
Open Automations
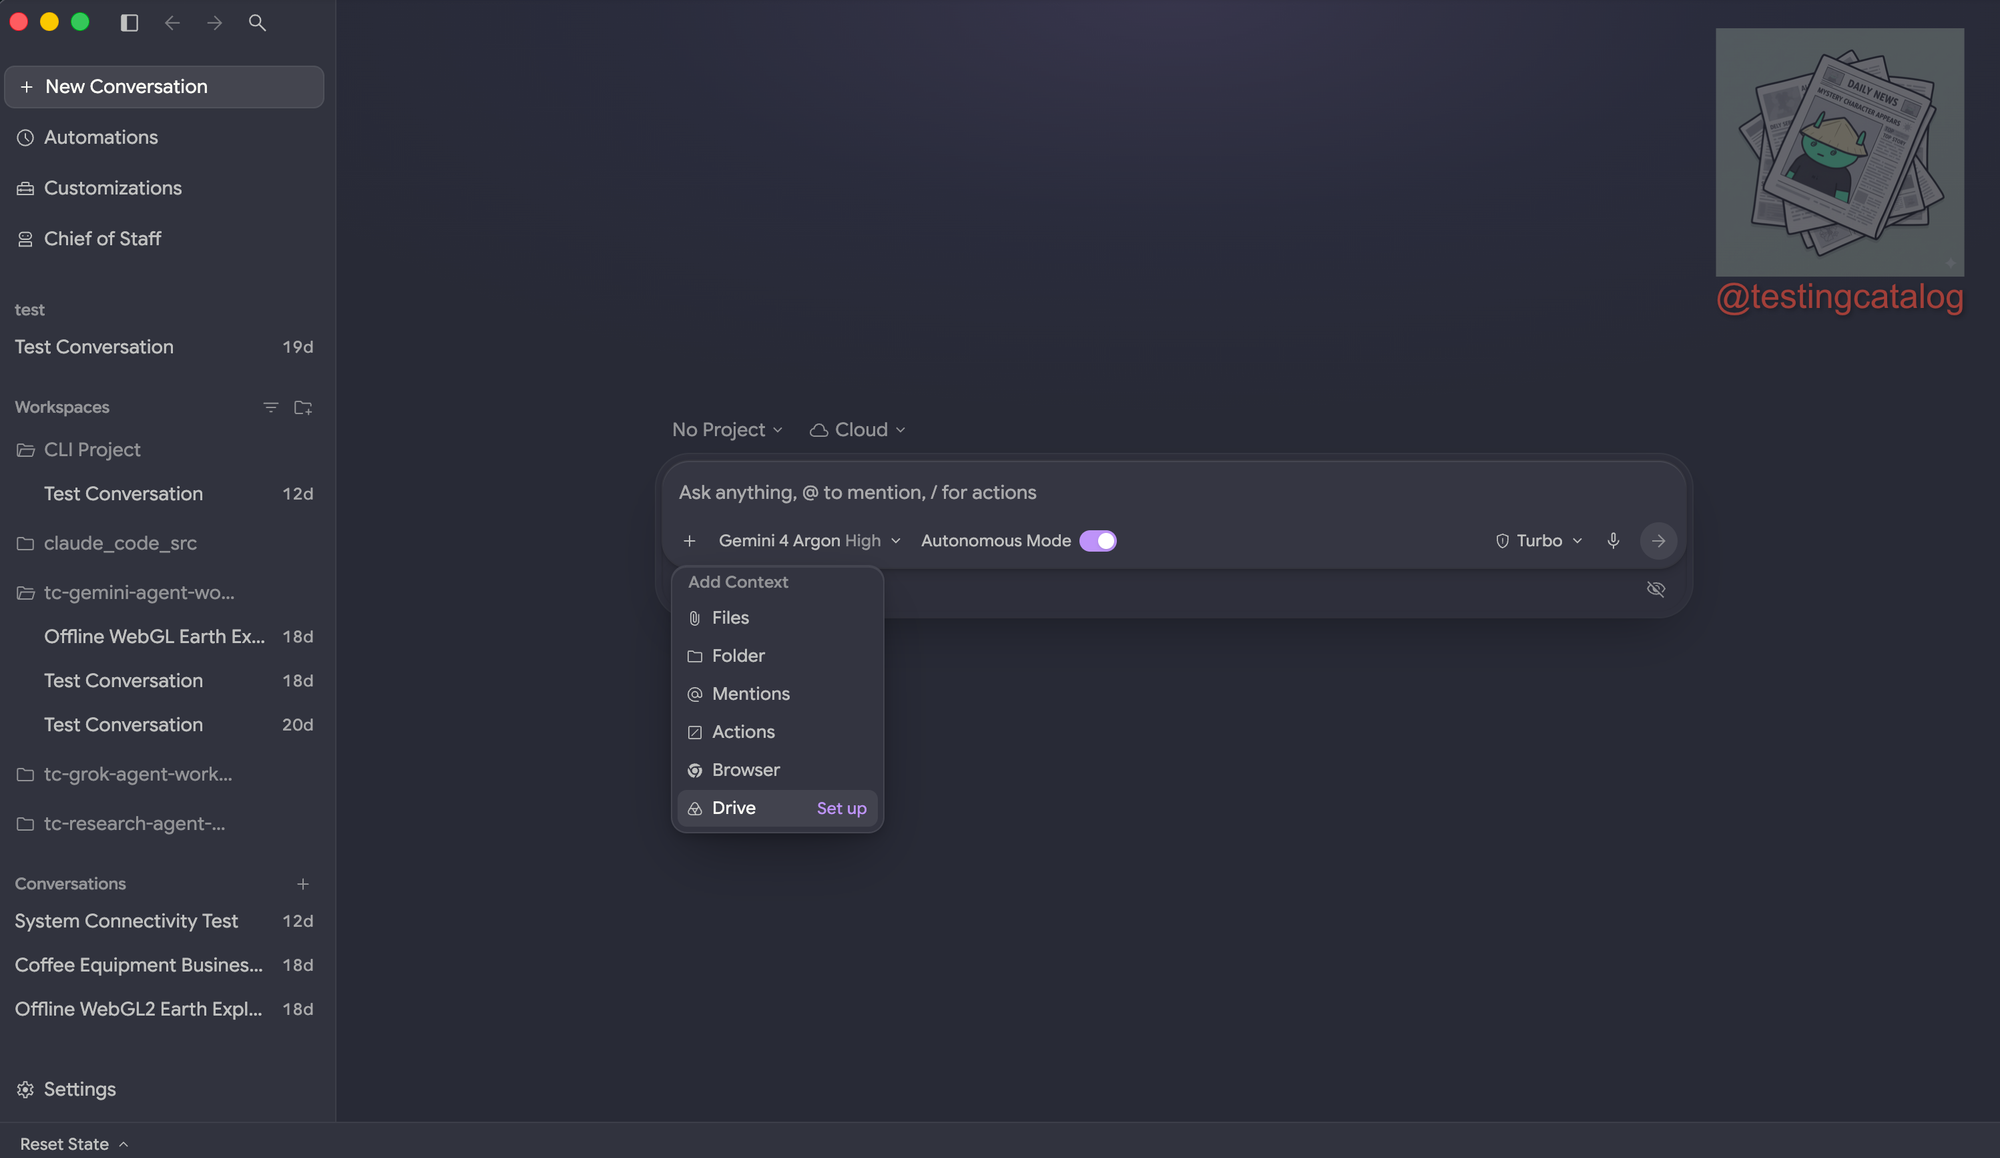pyautogui.click(x=164, y=138)
